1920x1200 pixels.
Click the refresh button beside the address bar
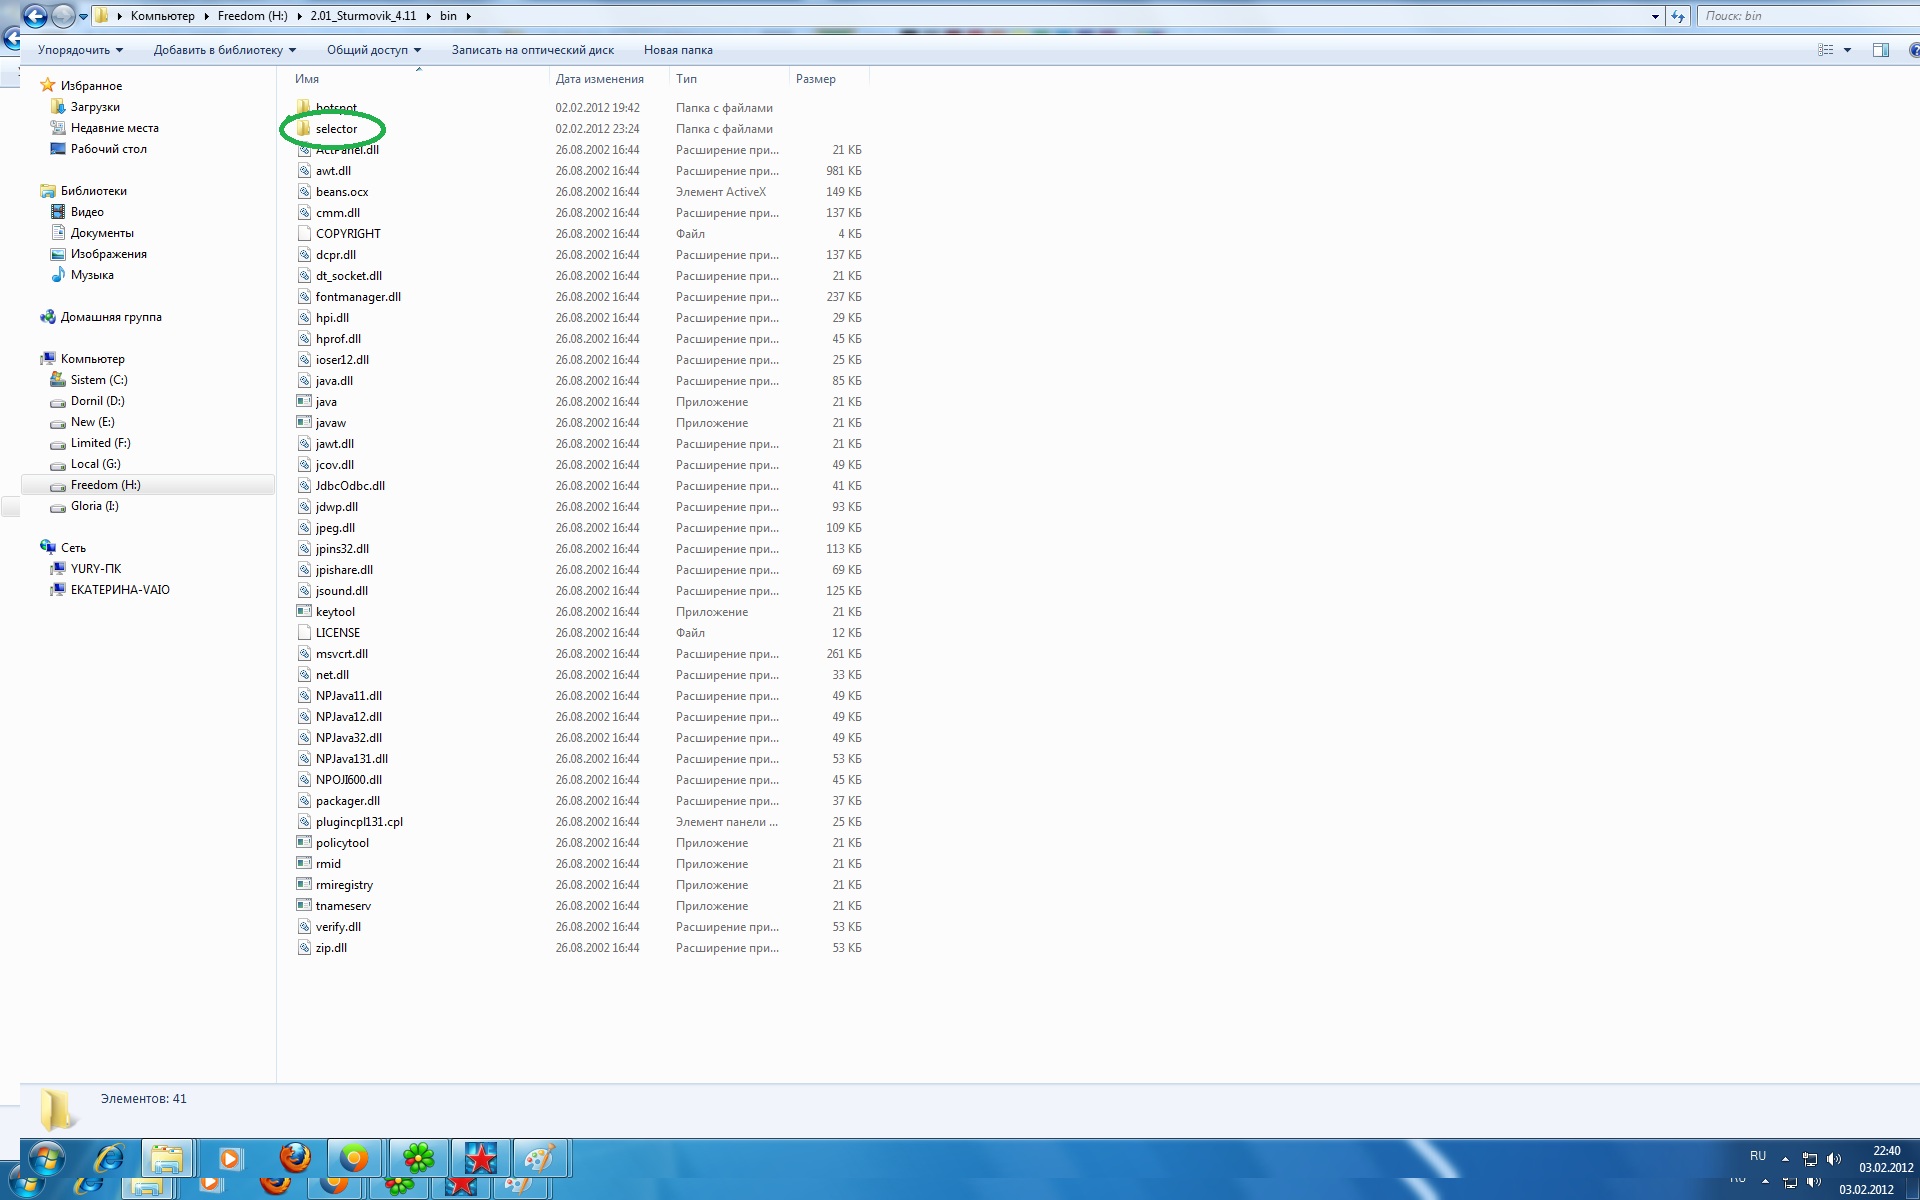click(x=1678, y=16)
